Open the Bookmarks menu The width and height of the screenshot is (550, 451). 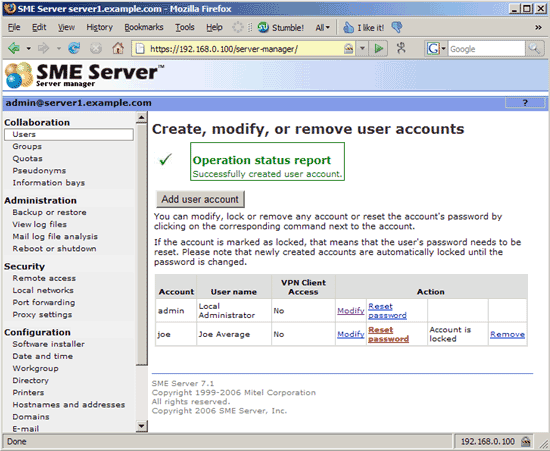click(144, 27)
